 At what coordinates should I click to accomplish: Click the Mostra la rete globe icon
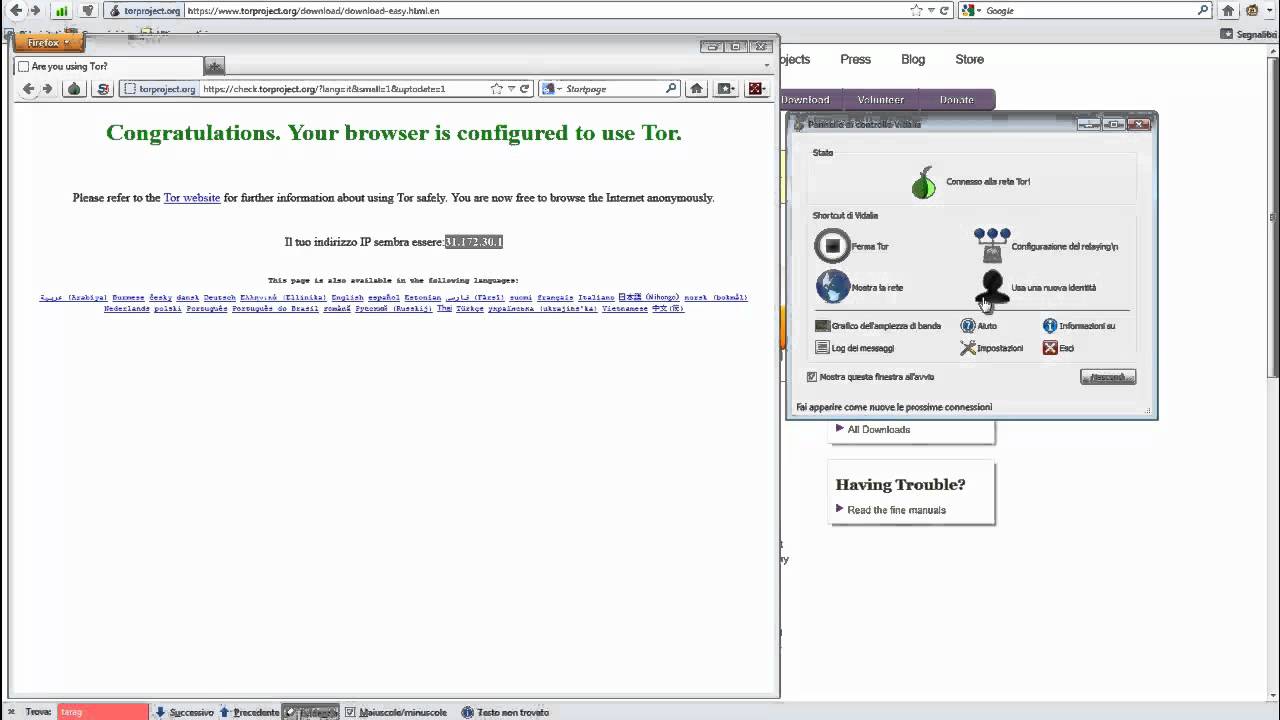click(832, 287)
